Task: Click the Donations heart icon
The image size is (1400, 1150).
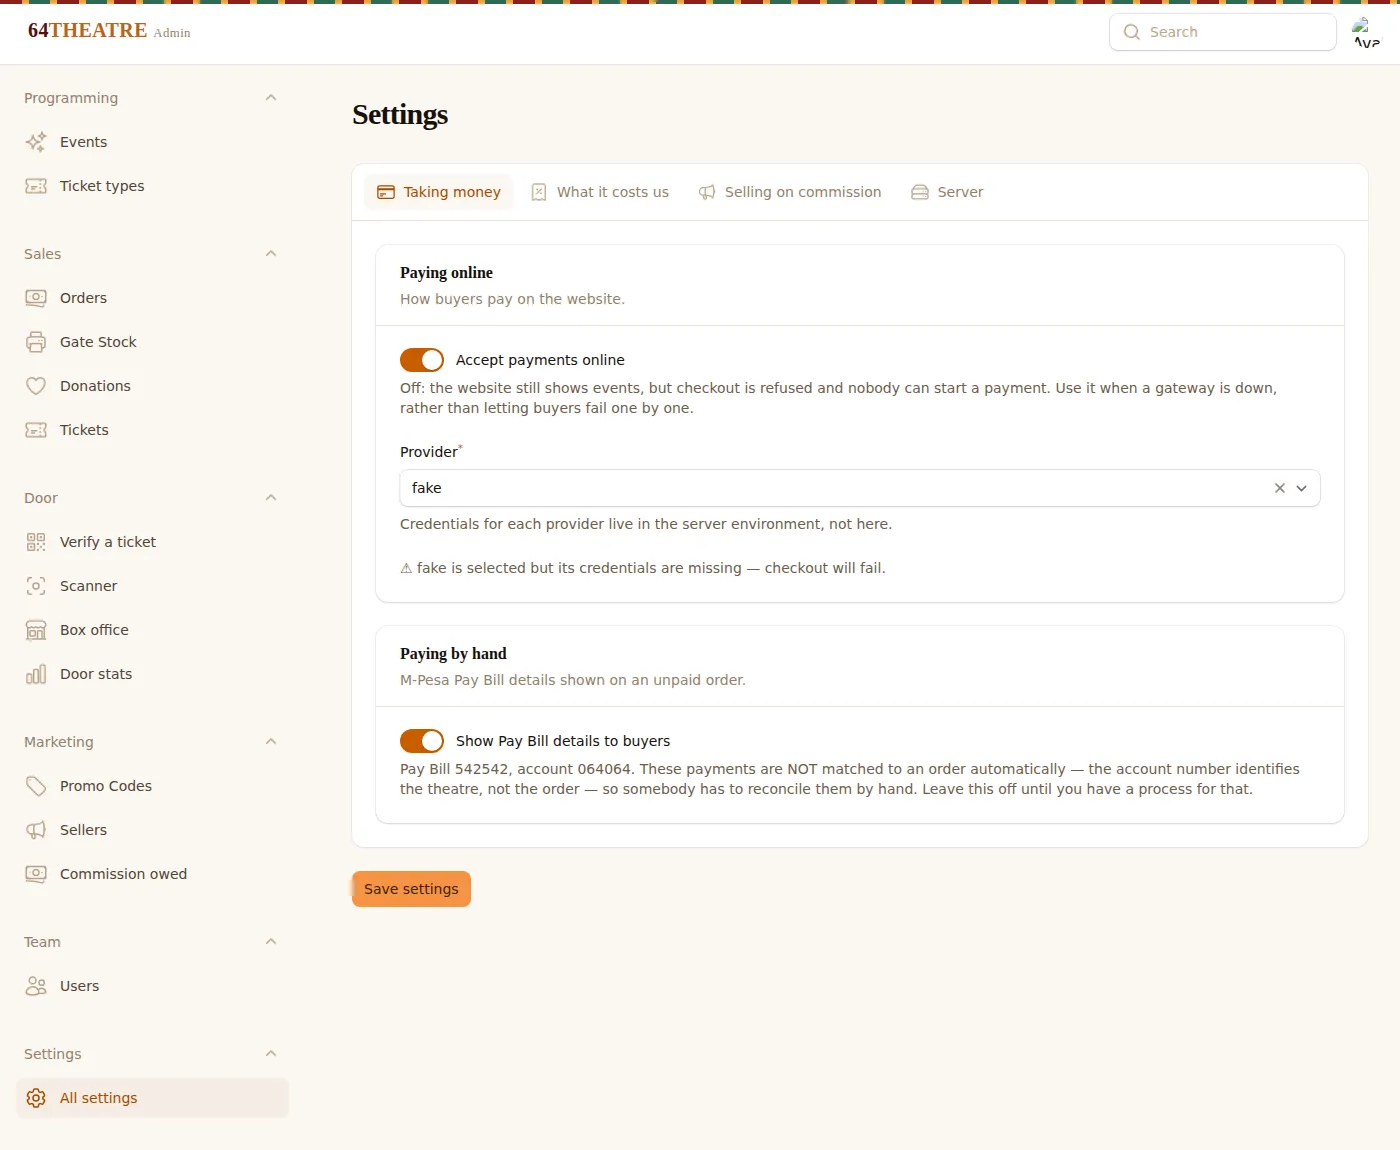Action: coord(36,386)
